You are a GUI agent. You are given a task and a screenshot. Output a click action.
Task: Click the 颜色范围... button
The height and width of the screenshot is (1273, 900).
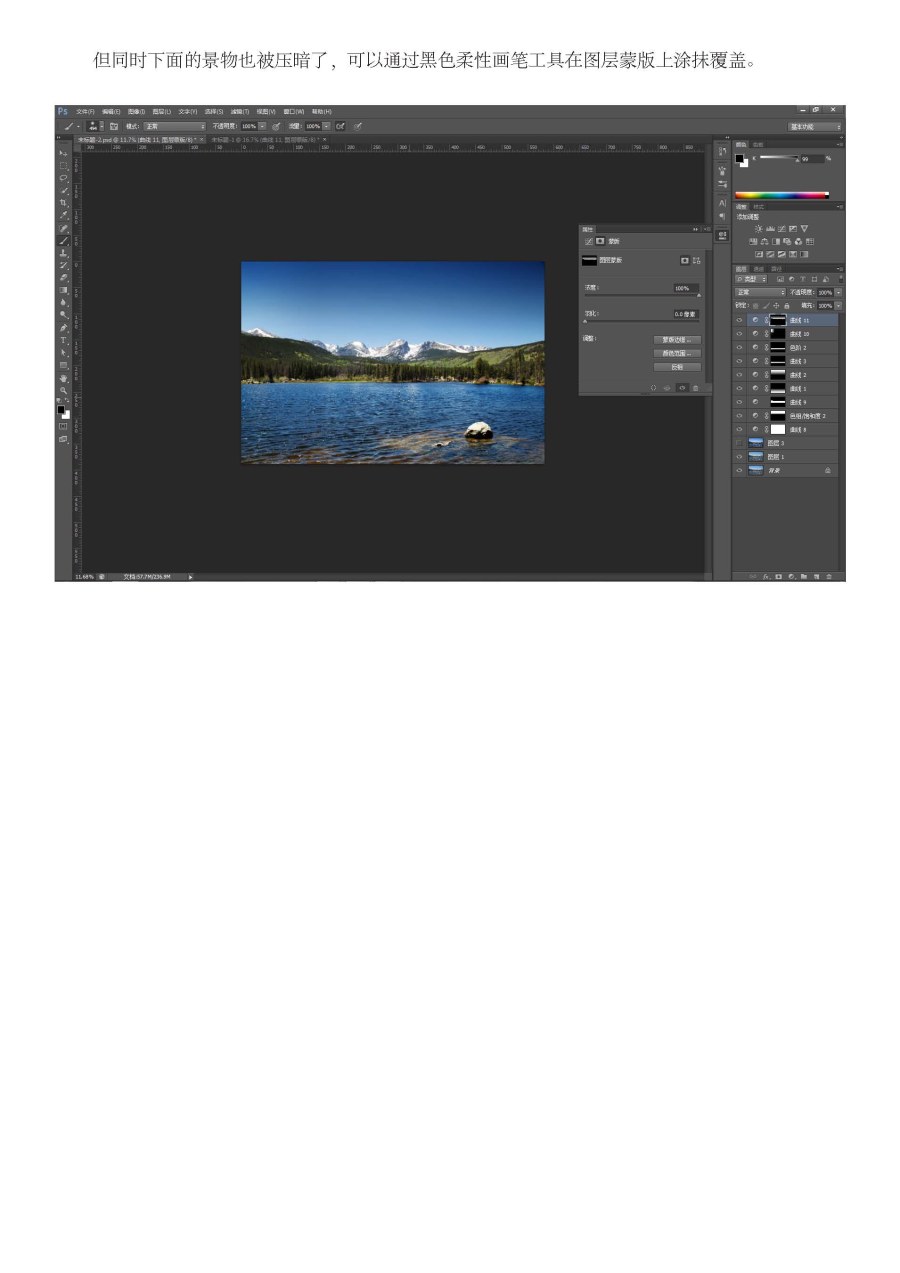click(677, 353)
